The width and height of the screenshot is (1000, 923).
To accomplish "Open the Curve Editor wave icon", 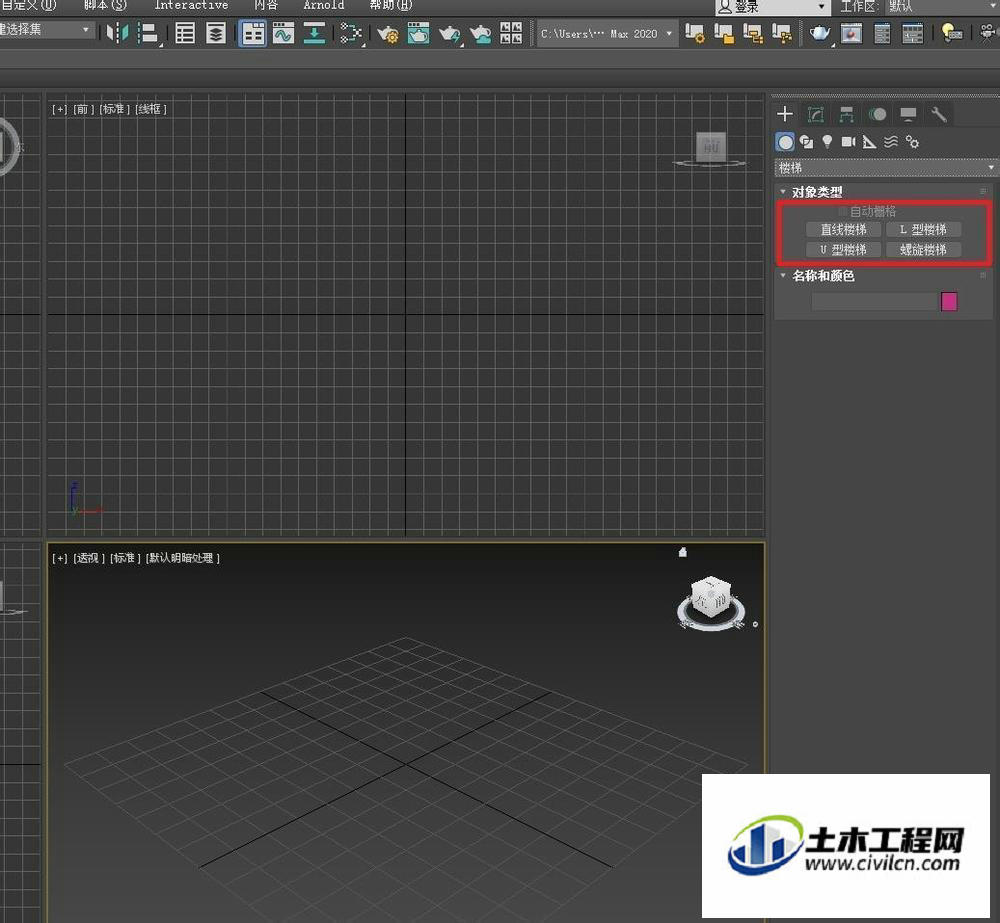I will (283, 33).
